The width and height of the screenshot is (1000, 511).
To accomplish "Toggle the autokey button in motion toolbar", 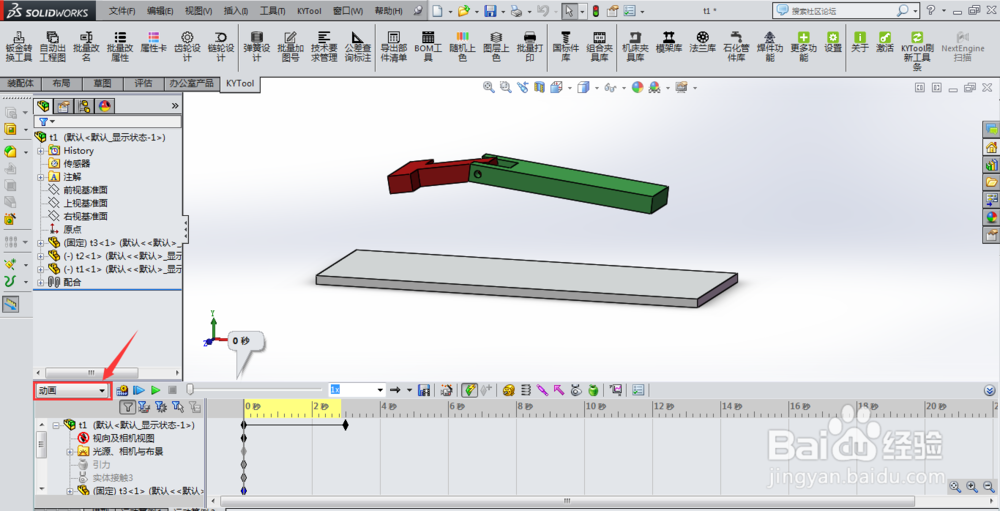I will pyautogui.click(x=469, y=390).
